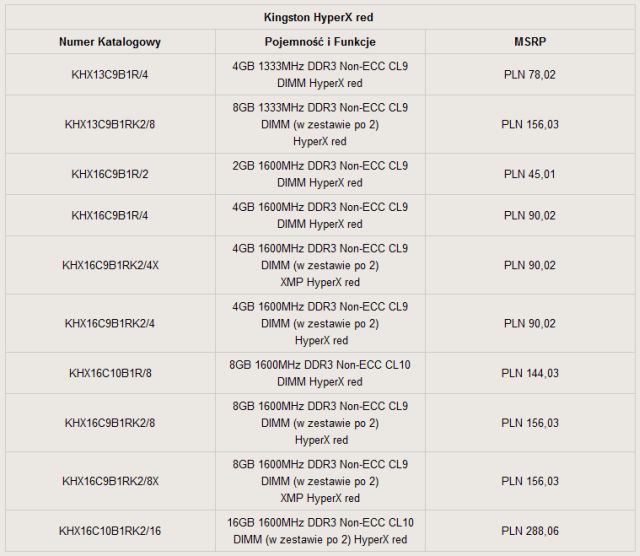Image resolution: width=640 pixels, height=556 pixels.
Task: Click the Numer Katalogowy column header
Action: (x=110, y=43)
